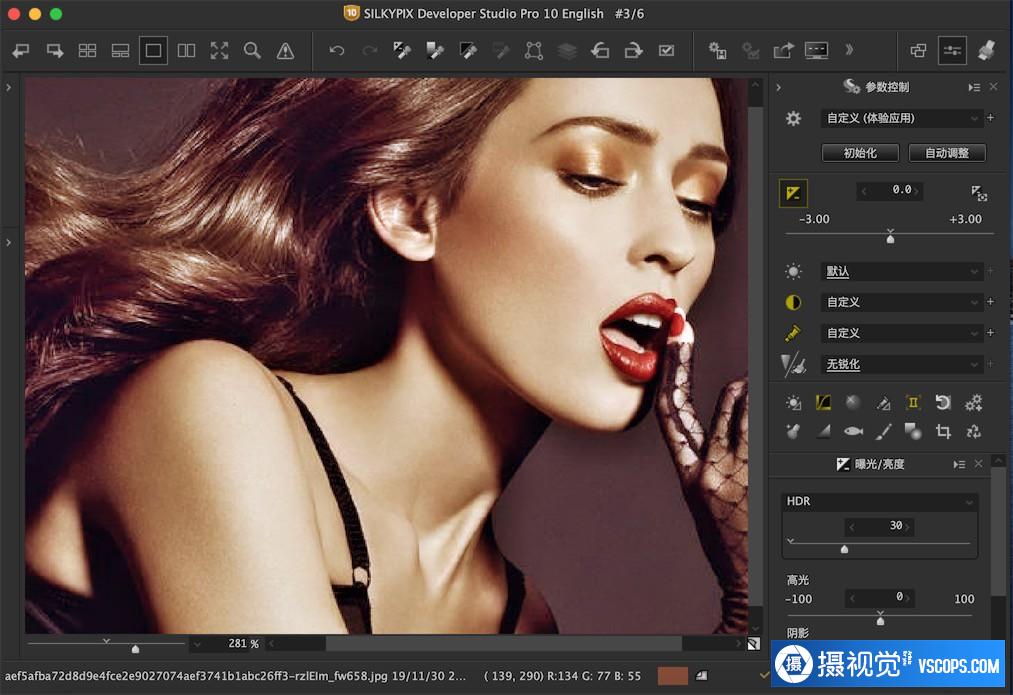This screenshot has width=1013, height=695.
Task: Open the monitor display icon
Action: [x=817, y=50]
